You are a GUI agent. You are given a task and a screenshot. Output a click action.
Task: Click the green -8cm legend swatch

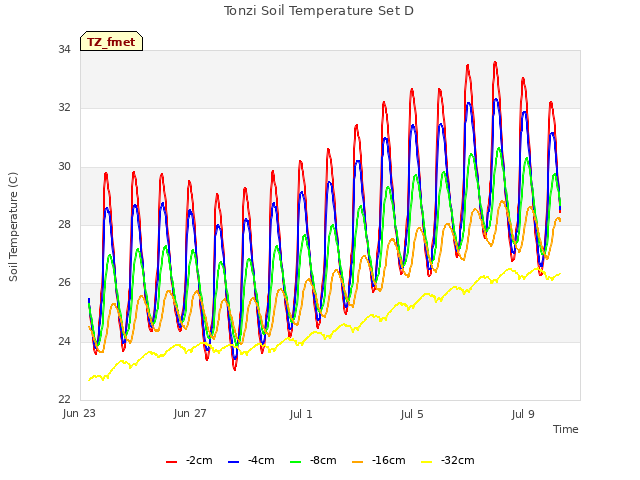(x=296, y=461)
